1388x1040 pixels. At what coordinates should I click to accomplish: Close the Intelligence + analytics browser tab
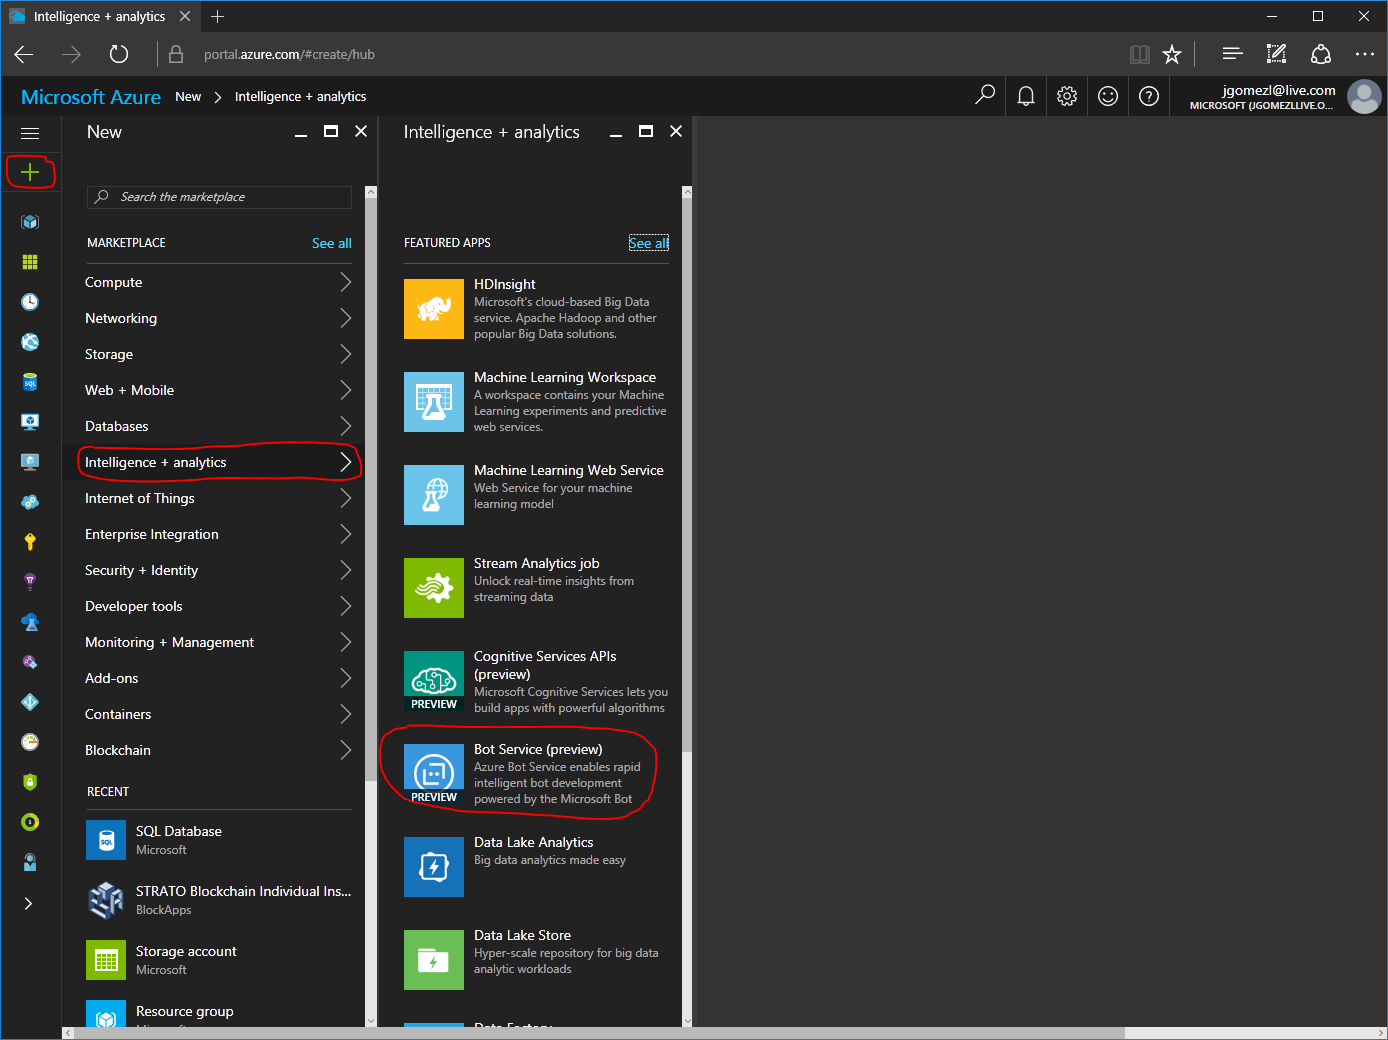point(185,16)
